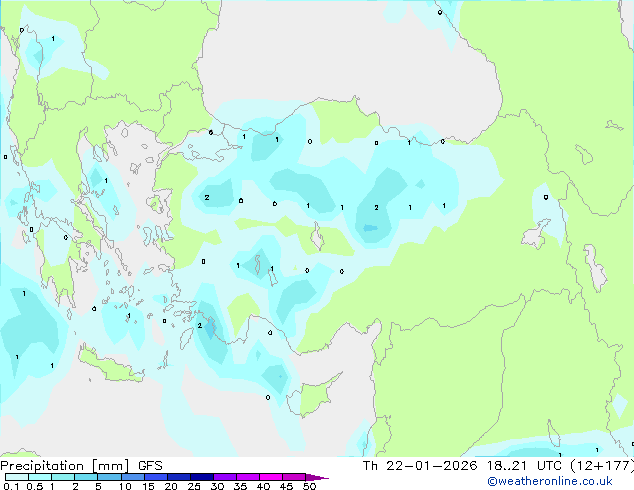This screenshot has height=490, width=634.
Task: Select the legend swatch between 5 and 10
Action: point(109,477)
